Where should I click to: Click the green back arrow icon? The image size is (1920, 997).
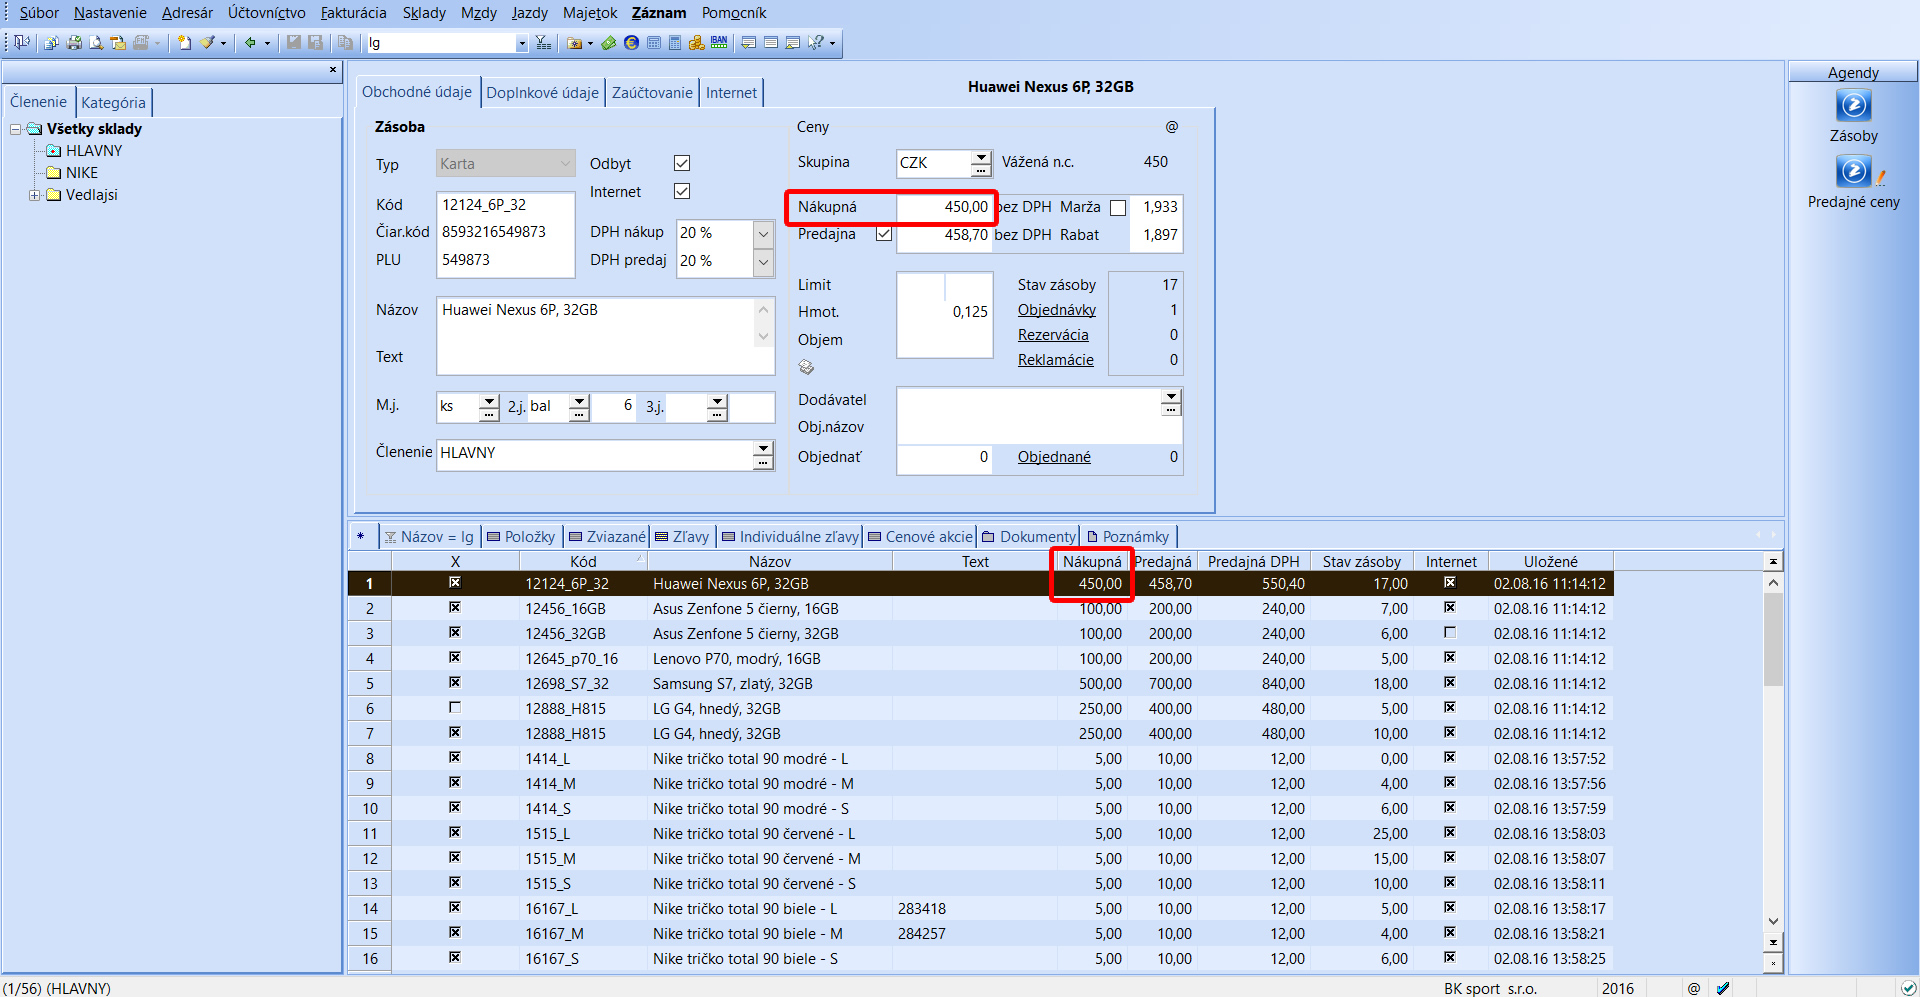tap(250, 42)
